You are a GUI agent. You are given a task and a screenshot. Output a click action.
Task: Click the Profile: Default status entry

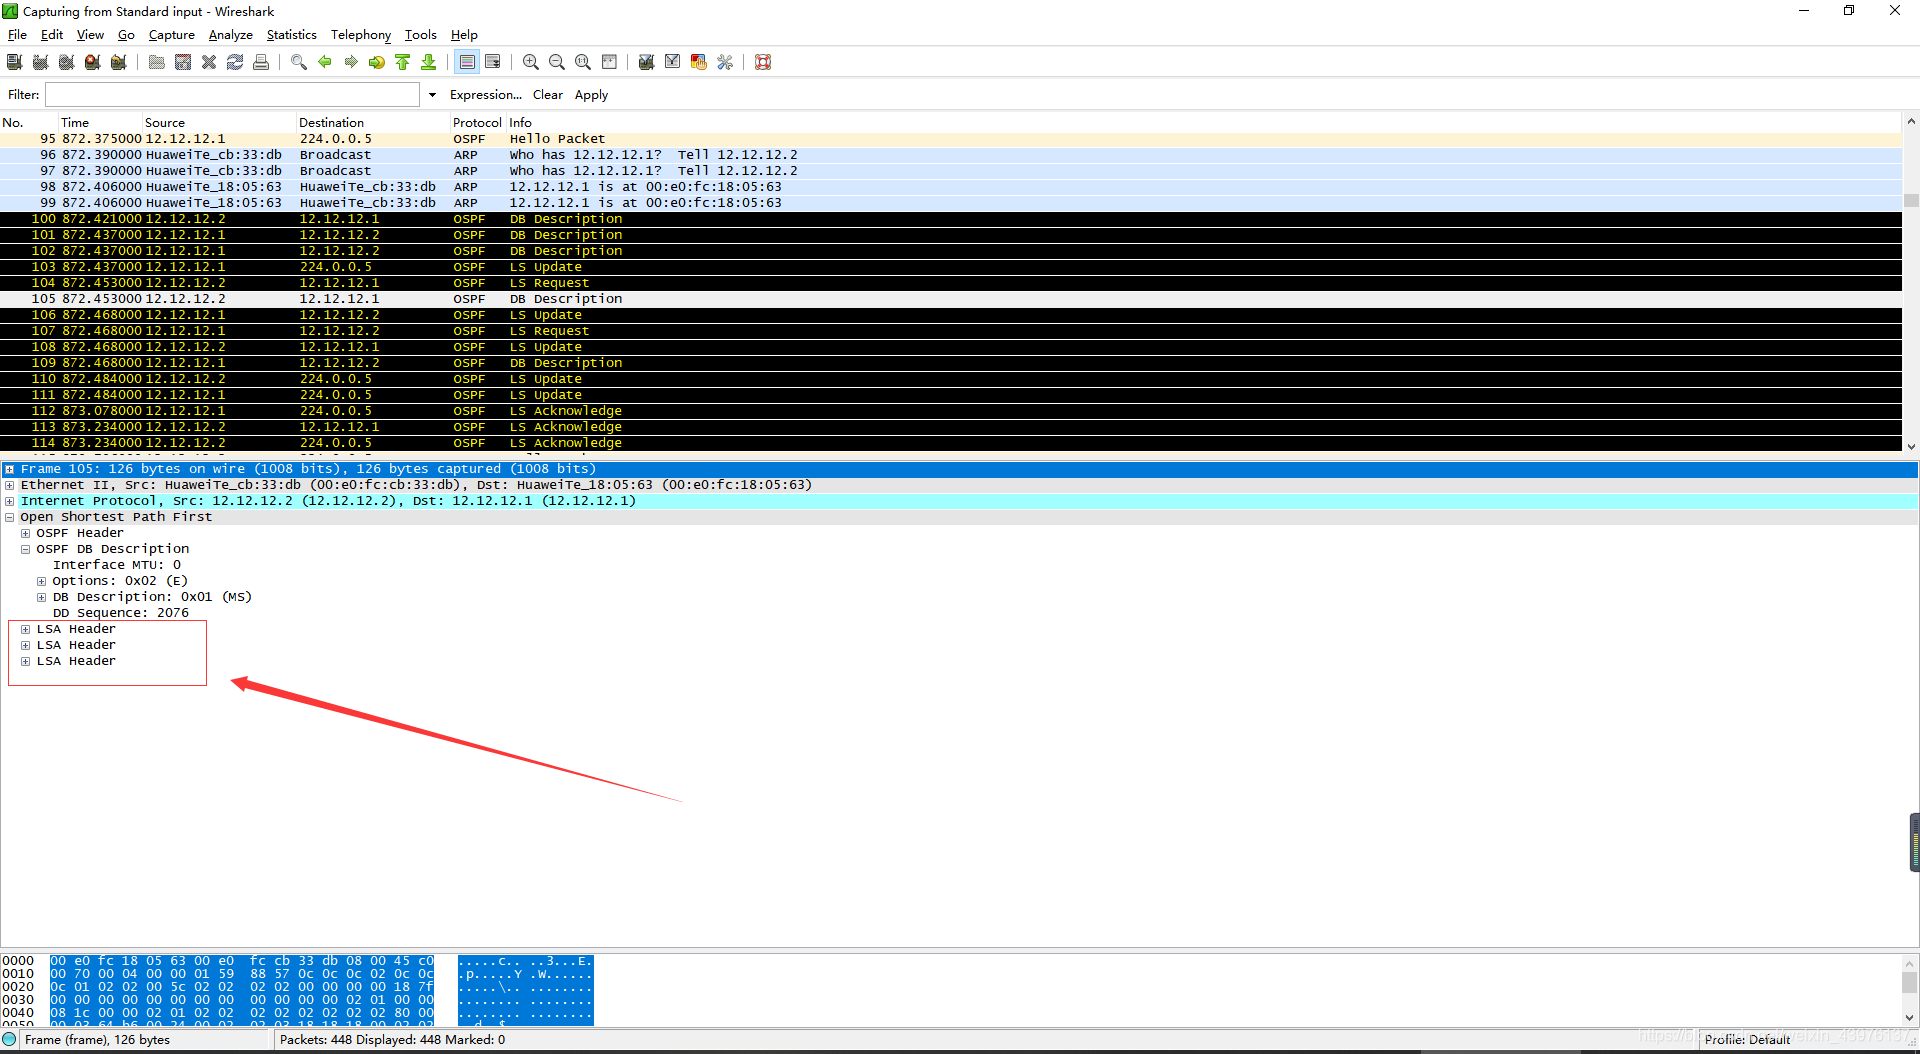pos(1748,1040)
